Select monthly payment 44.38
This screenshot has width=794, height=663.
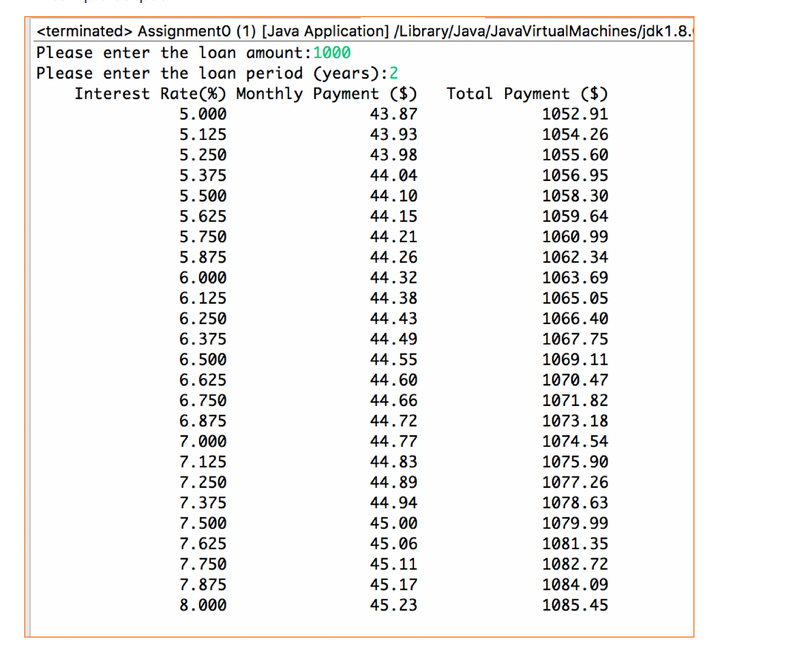coord(393,298)
